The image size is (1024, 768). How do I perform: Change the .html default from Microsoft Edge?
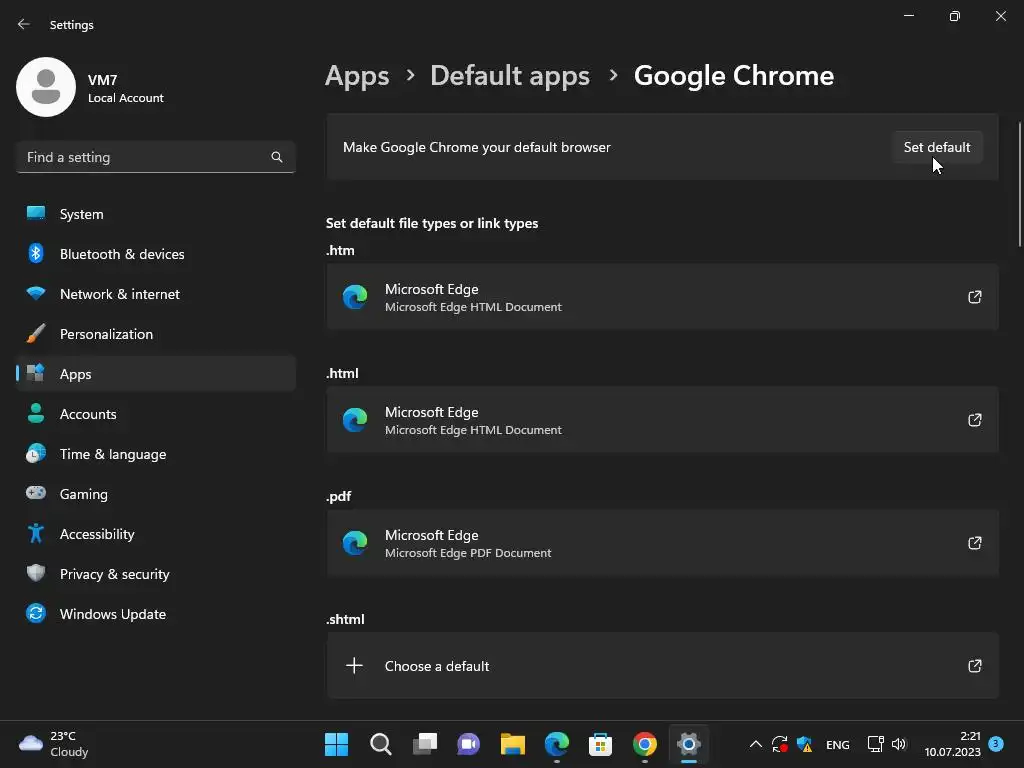pos(662,420)
